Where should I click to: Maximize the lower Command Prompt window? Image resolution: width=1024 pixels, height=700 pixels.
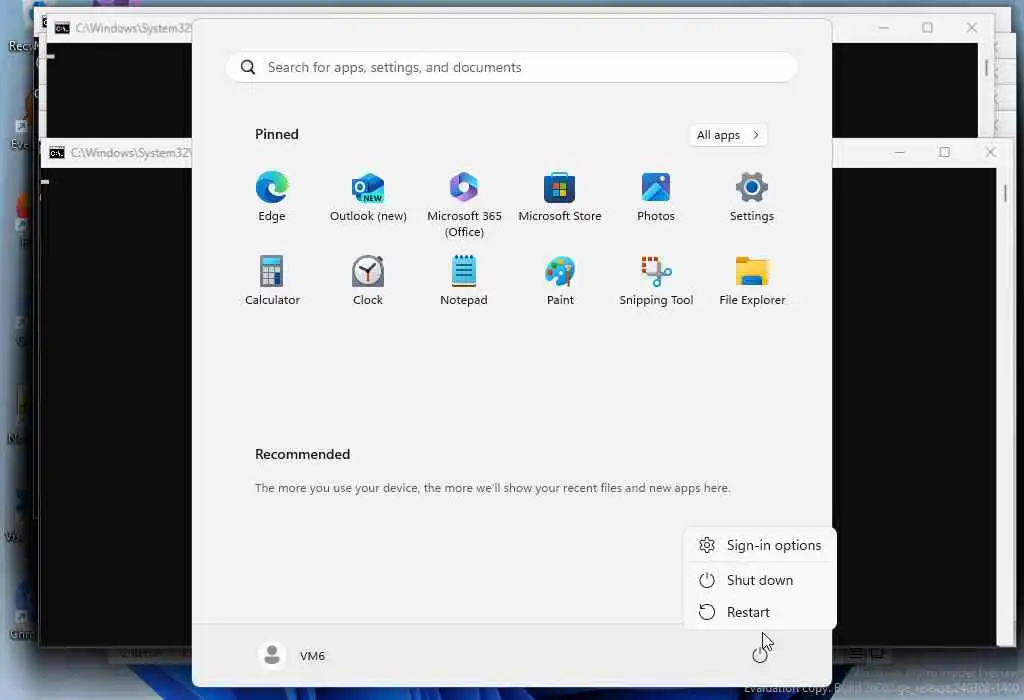coord(944,152)
